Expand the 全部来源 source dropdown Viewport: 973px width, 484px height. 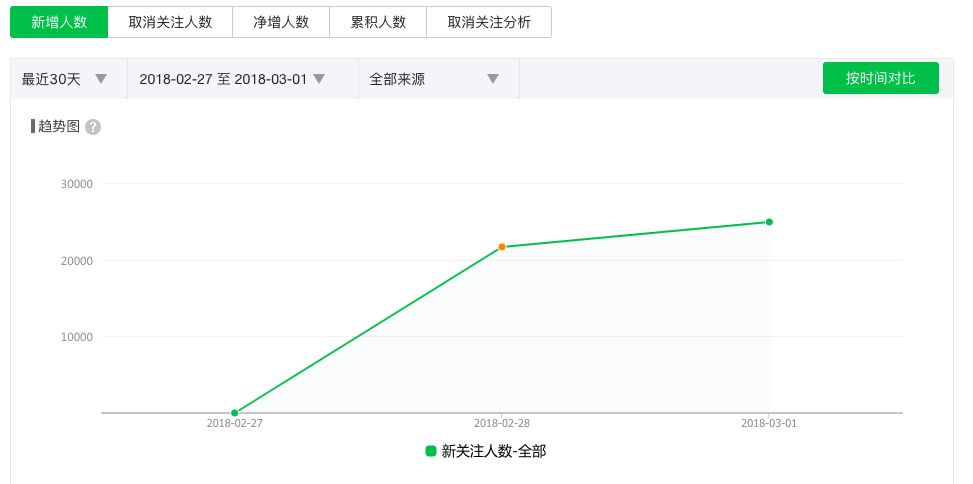pos(438,79)
